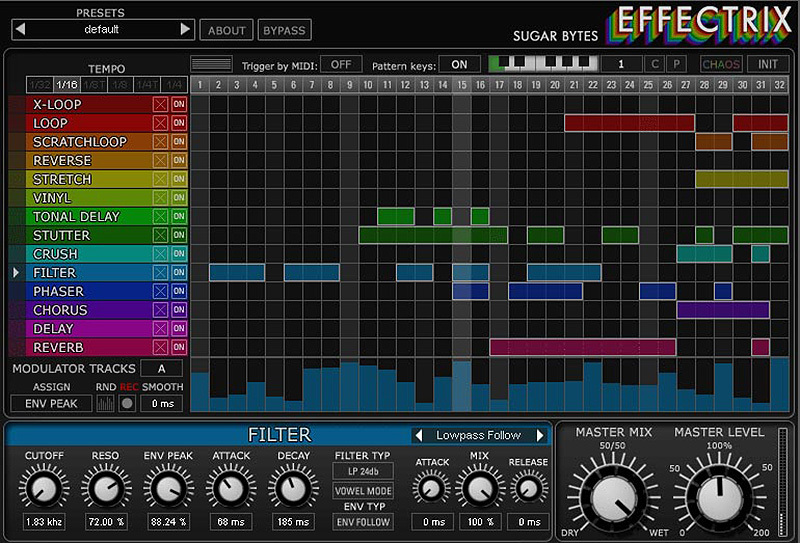Click the X icon on the REVERB row
The height and width of the screenshot is (543, 800).
[160, 347]
